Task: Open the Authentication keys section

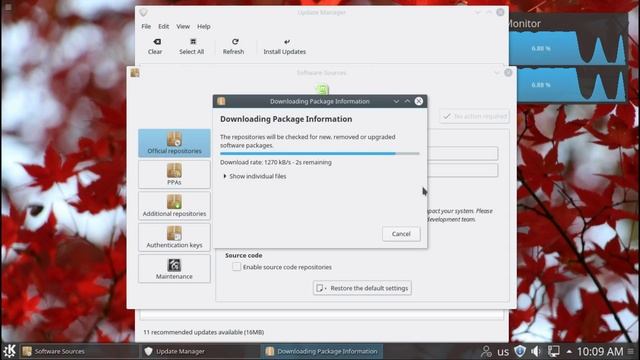Action: tap(174, 237)
